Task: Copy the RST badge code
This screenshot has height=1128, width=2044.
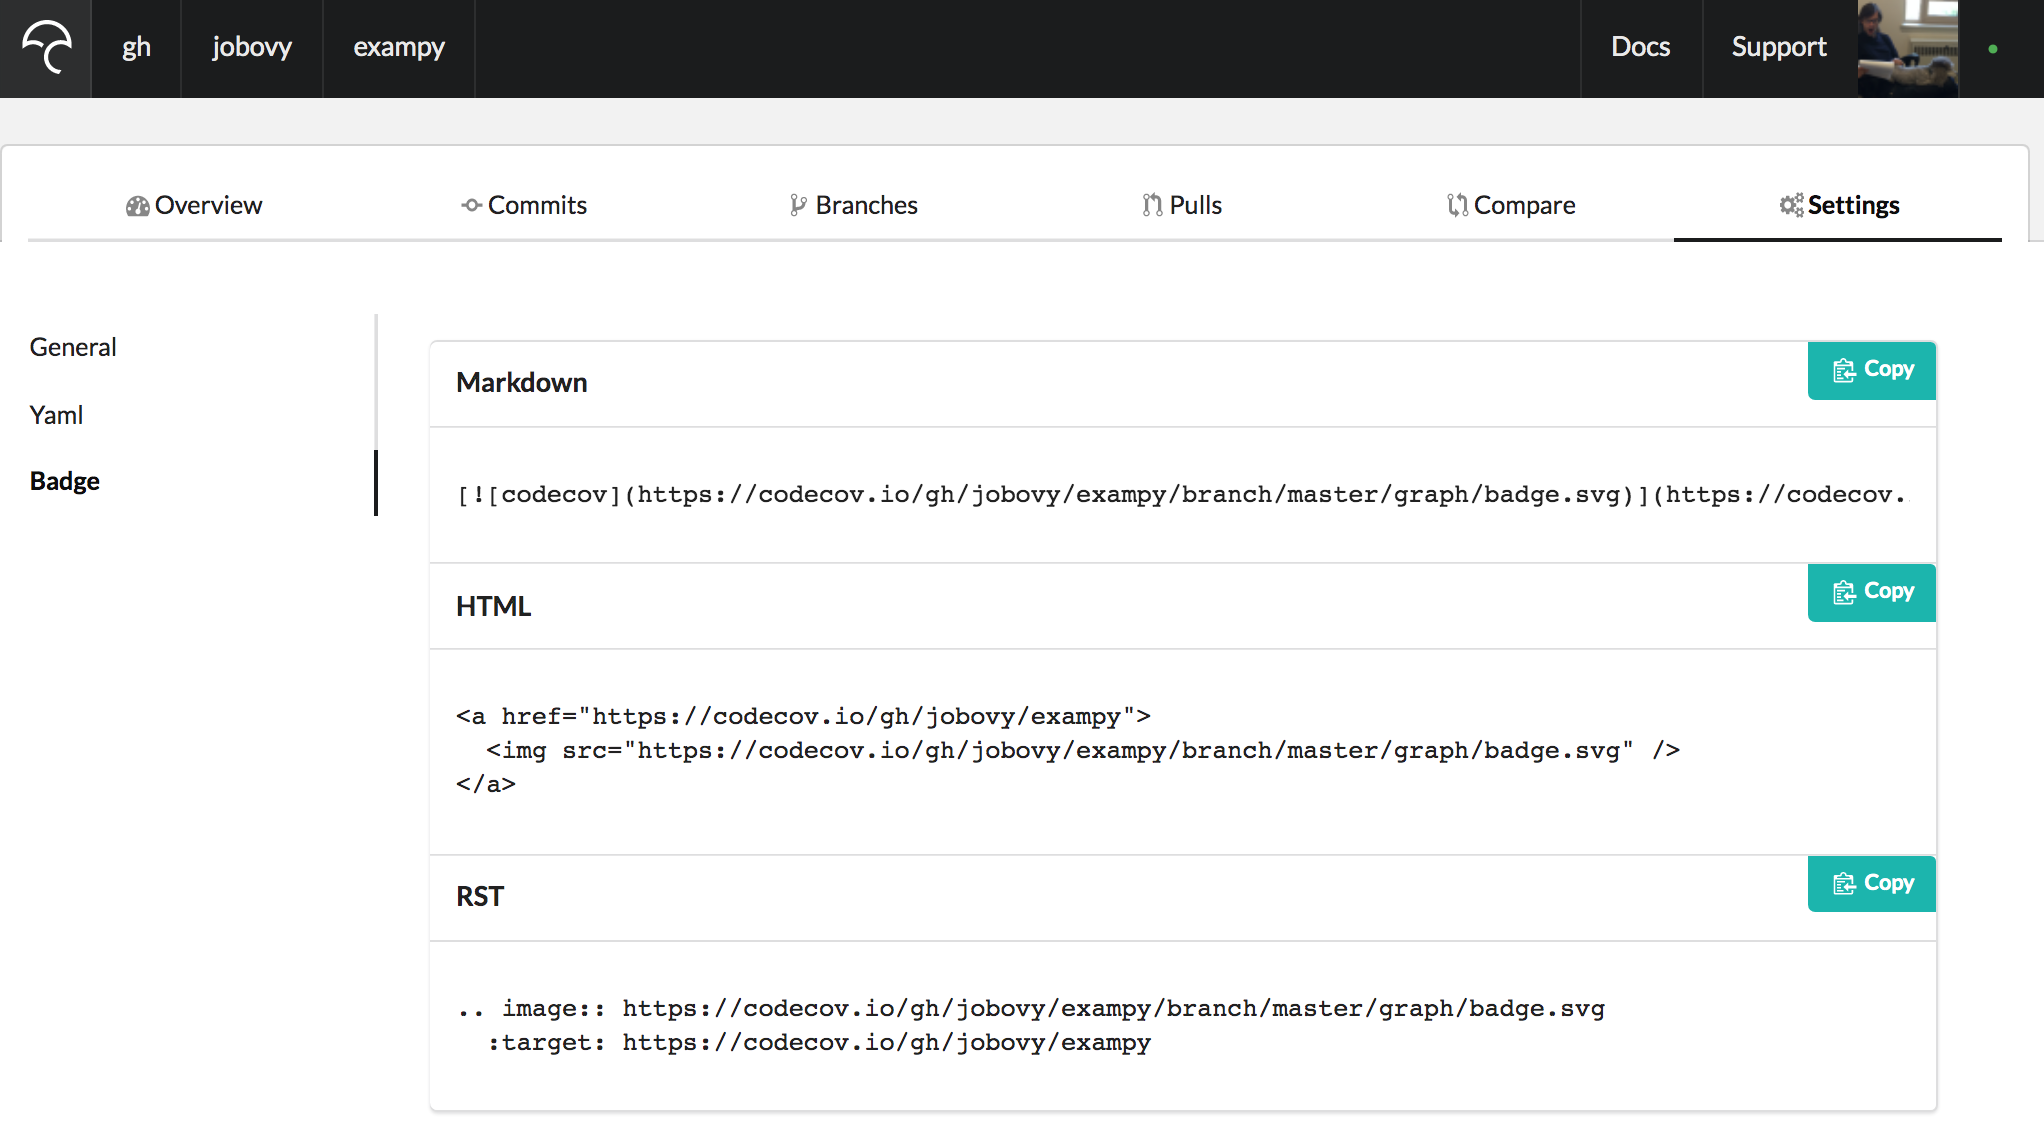Action: pos(1871,884)
